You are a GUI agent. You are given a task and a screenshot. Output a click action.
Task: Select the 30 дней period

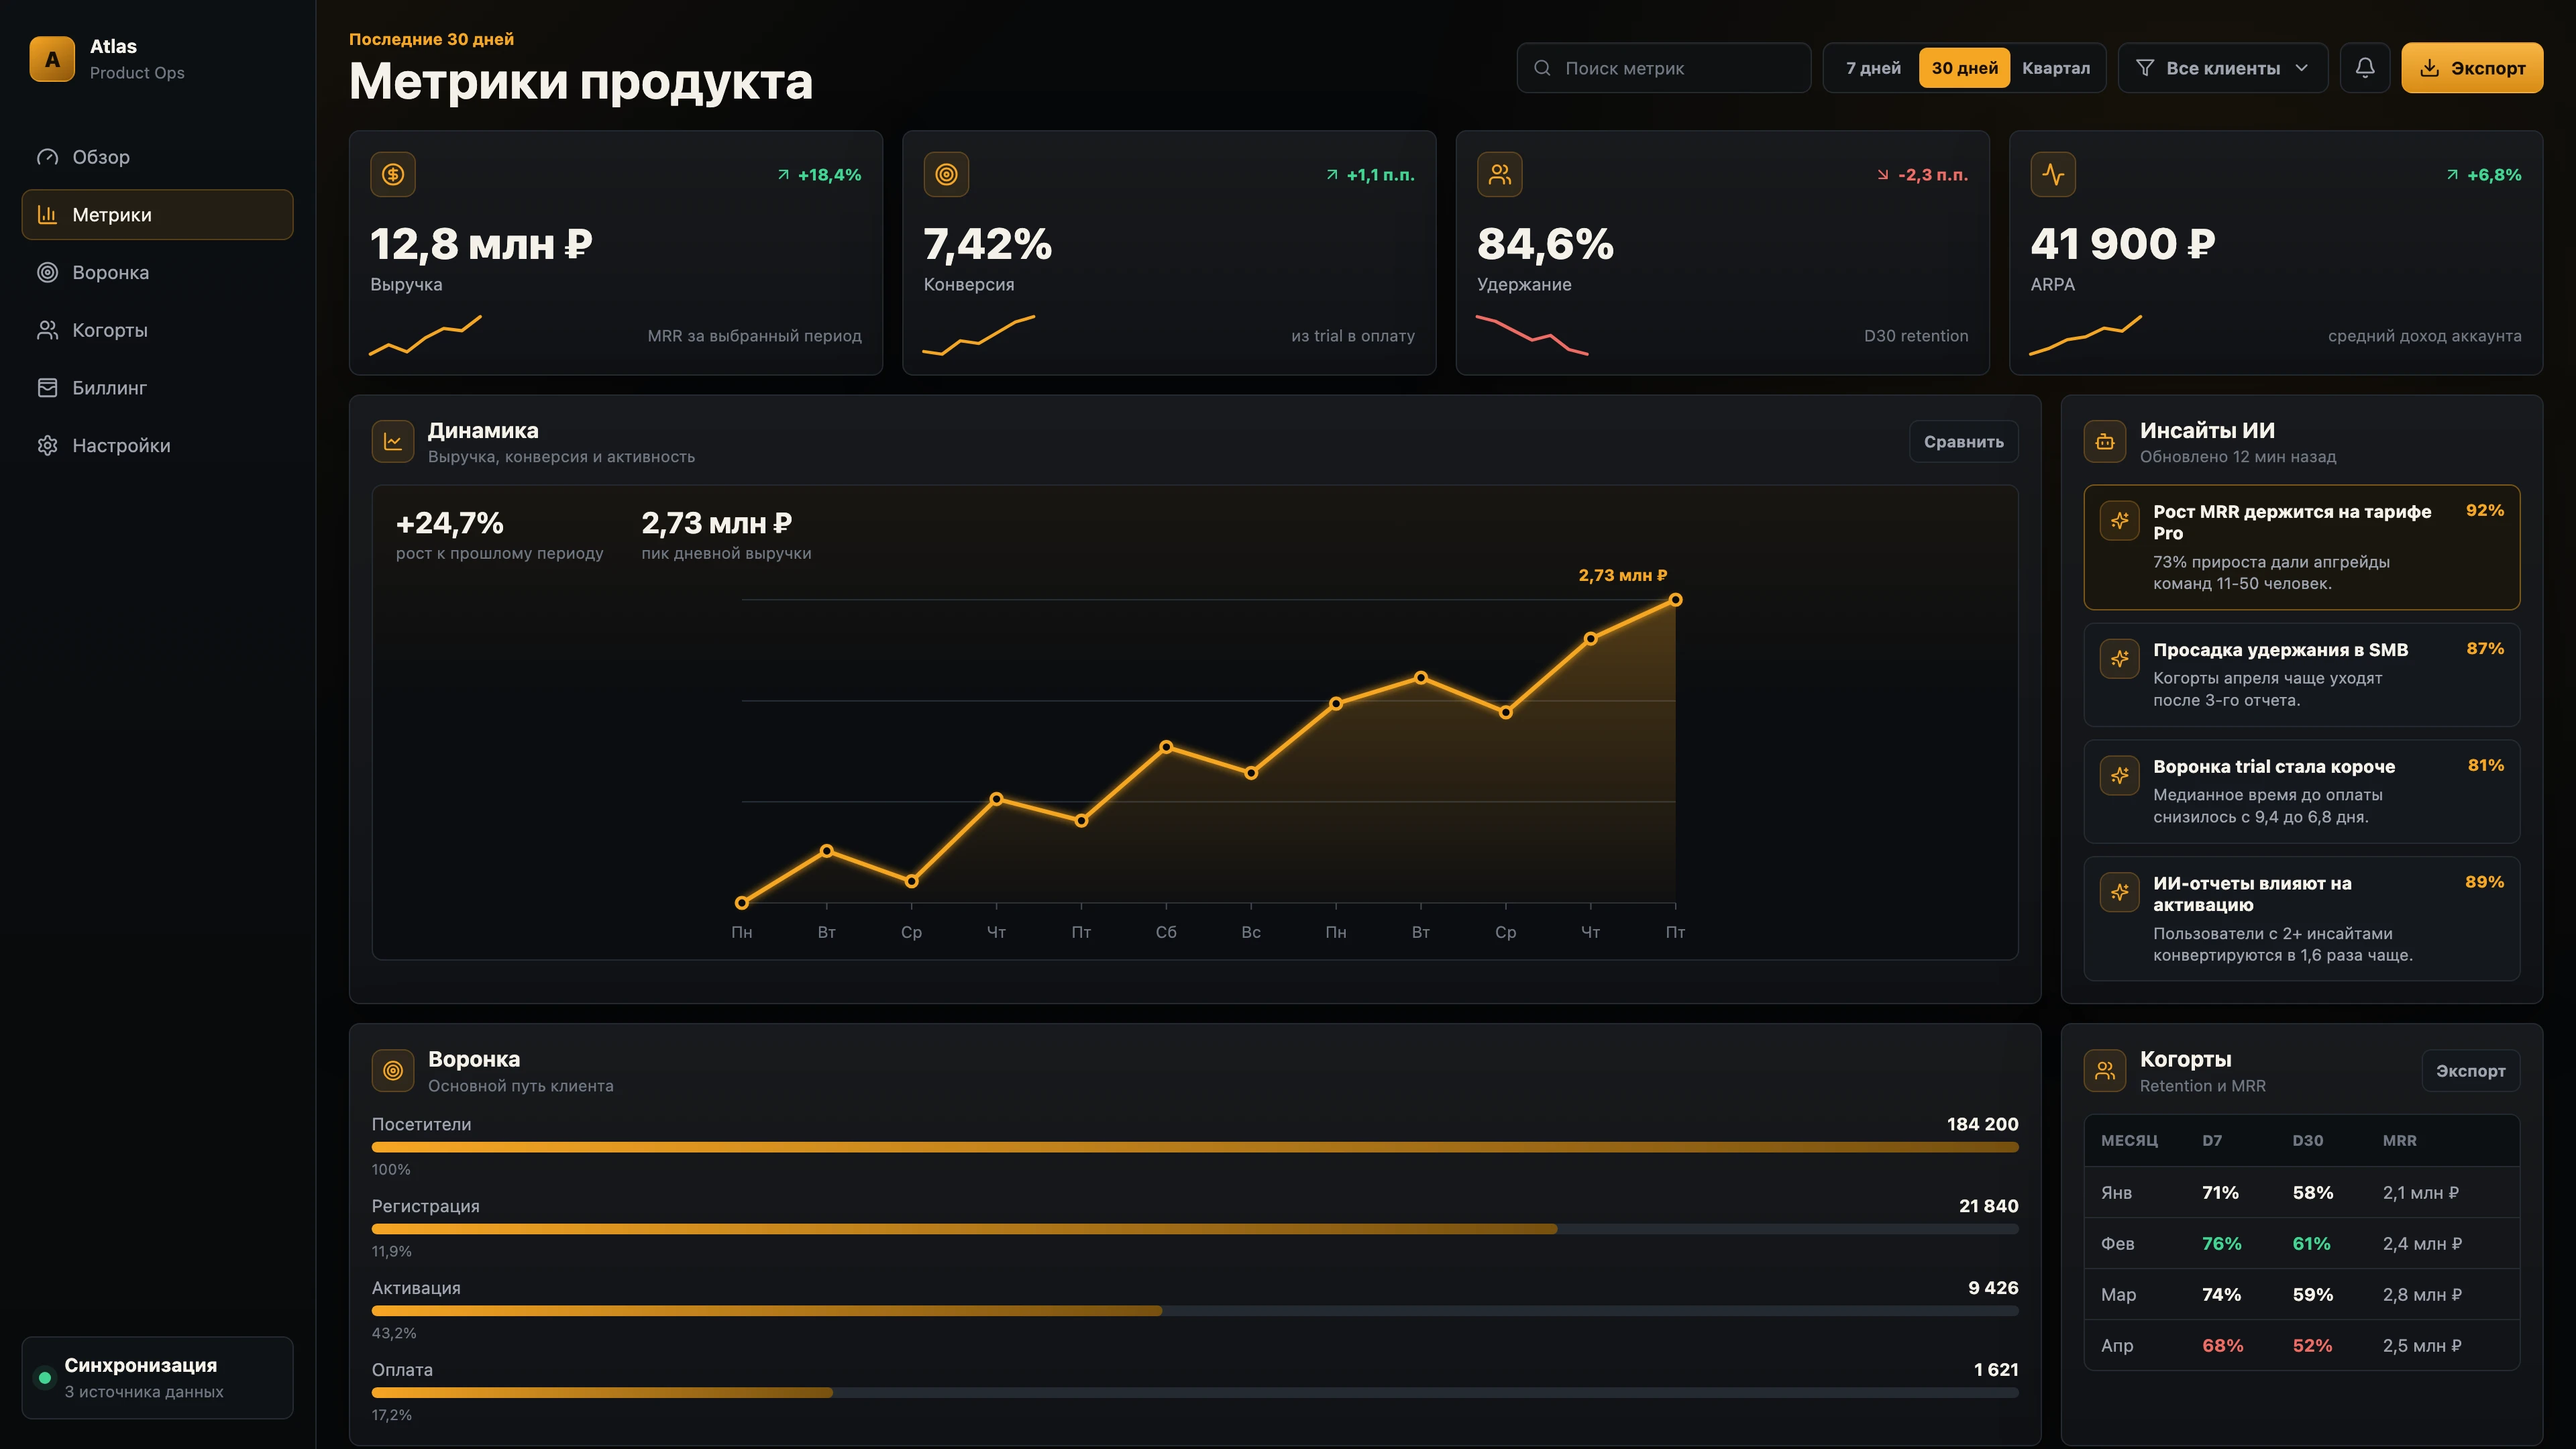point(1964,68)
